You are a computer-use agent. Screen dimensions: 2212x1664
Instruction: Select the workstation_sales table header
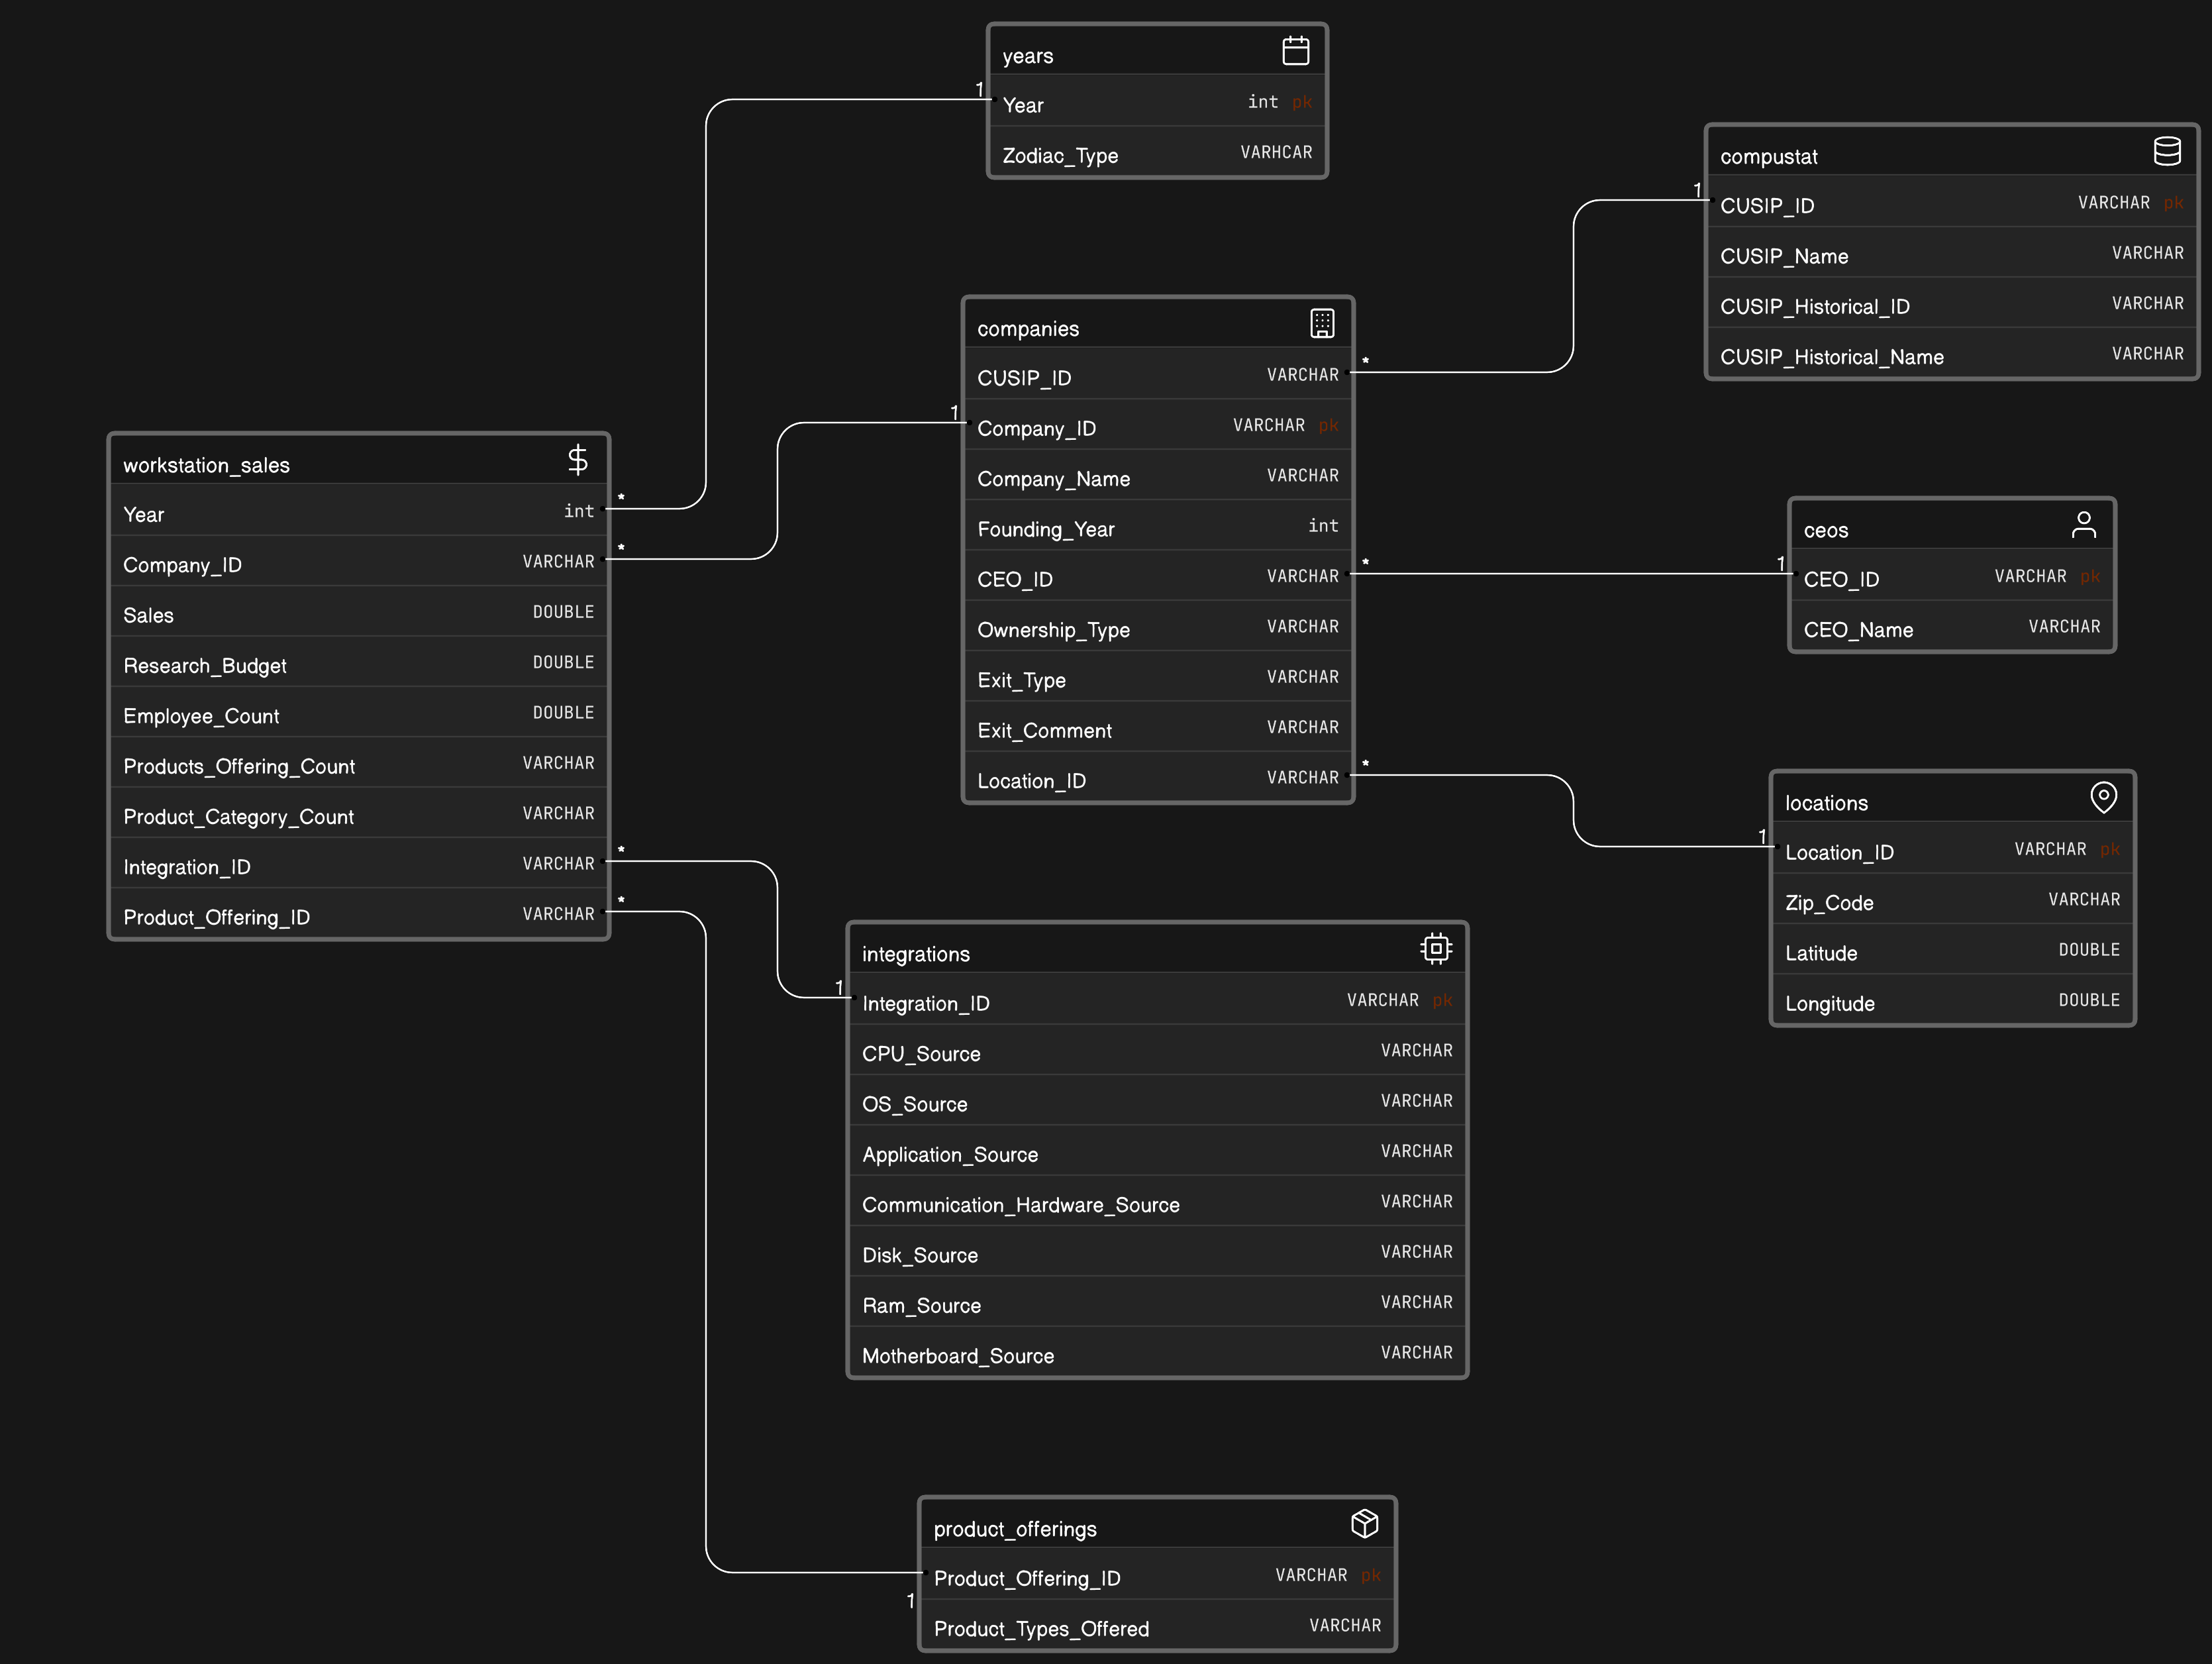[206, 465]
